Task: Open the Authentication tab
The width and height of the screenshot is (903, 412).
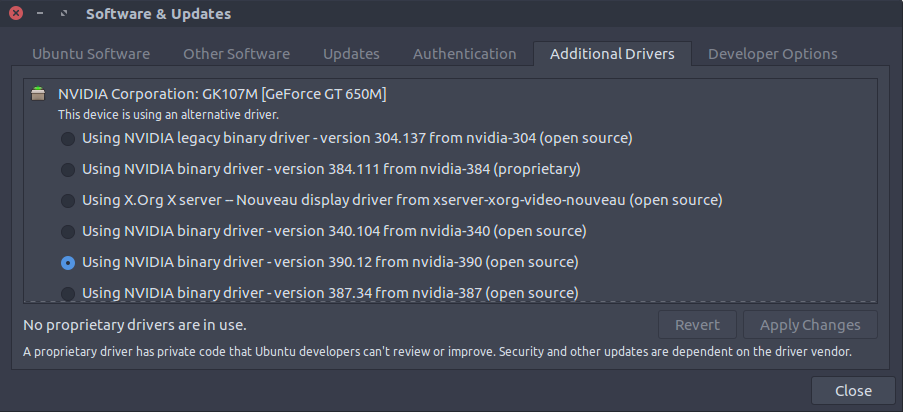Action: point(465,54)
